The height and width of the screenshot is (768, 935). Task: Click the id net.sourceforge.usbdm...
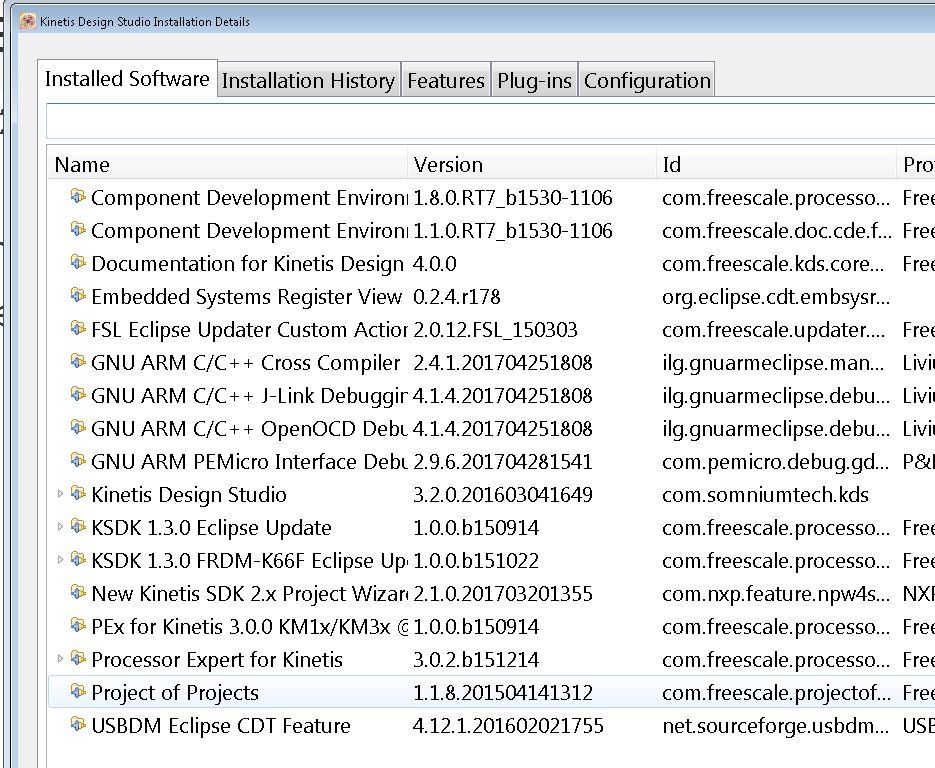[x=776, y=726]
